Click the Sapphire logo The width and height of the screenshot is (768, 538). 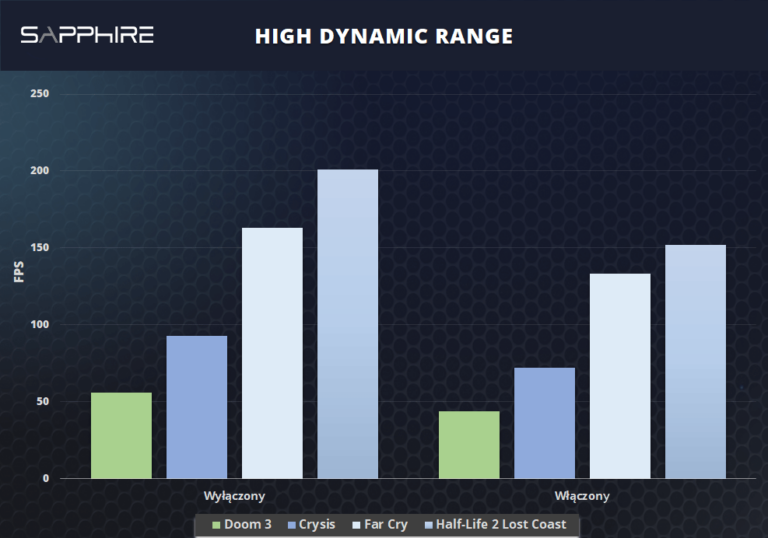pos(87,36)
